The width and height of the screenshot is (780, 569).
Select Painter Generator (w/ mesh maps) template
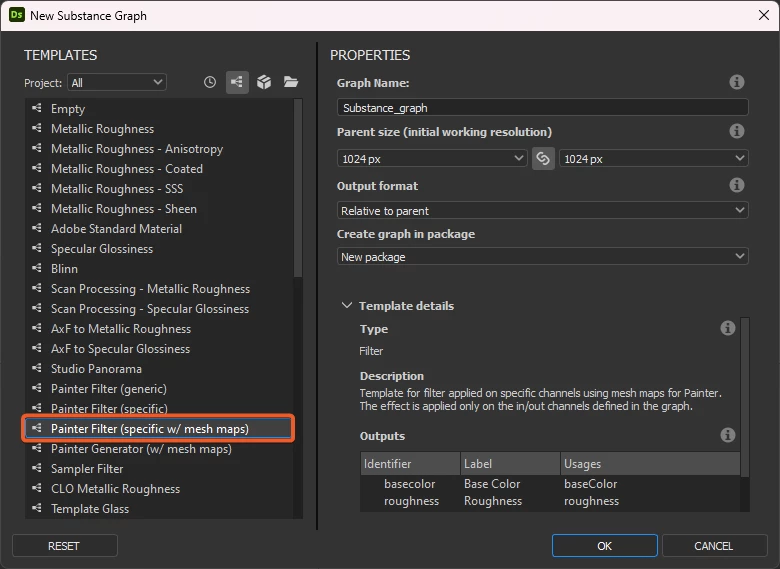click(159, 449)
